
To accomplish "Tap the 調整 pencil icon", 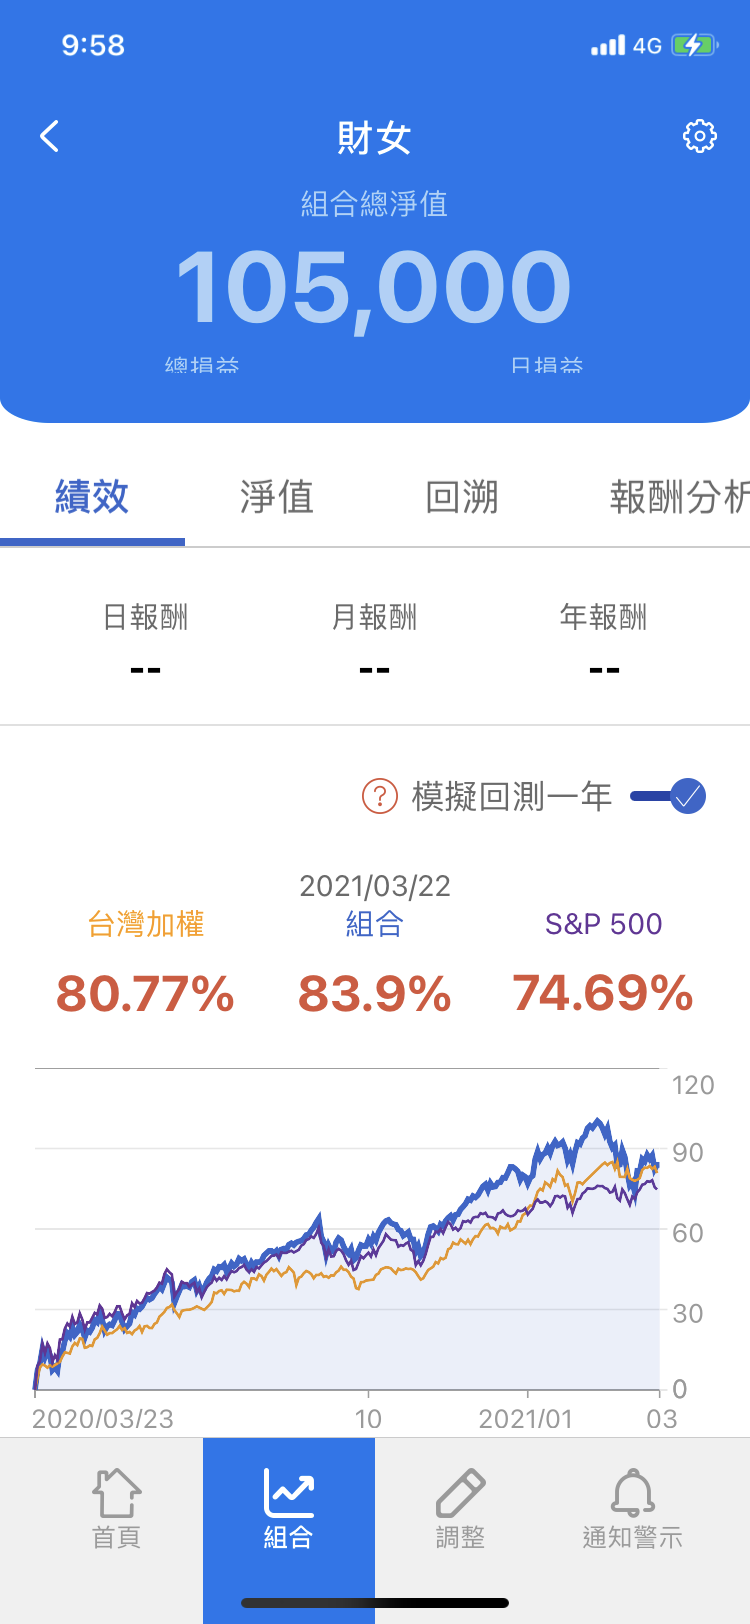I will 460,1495.
